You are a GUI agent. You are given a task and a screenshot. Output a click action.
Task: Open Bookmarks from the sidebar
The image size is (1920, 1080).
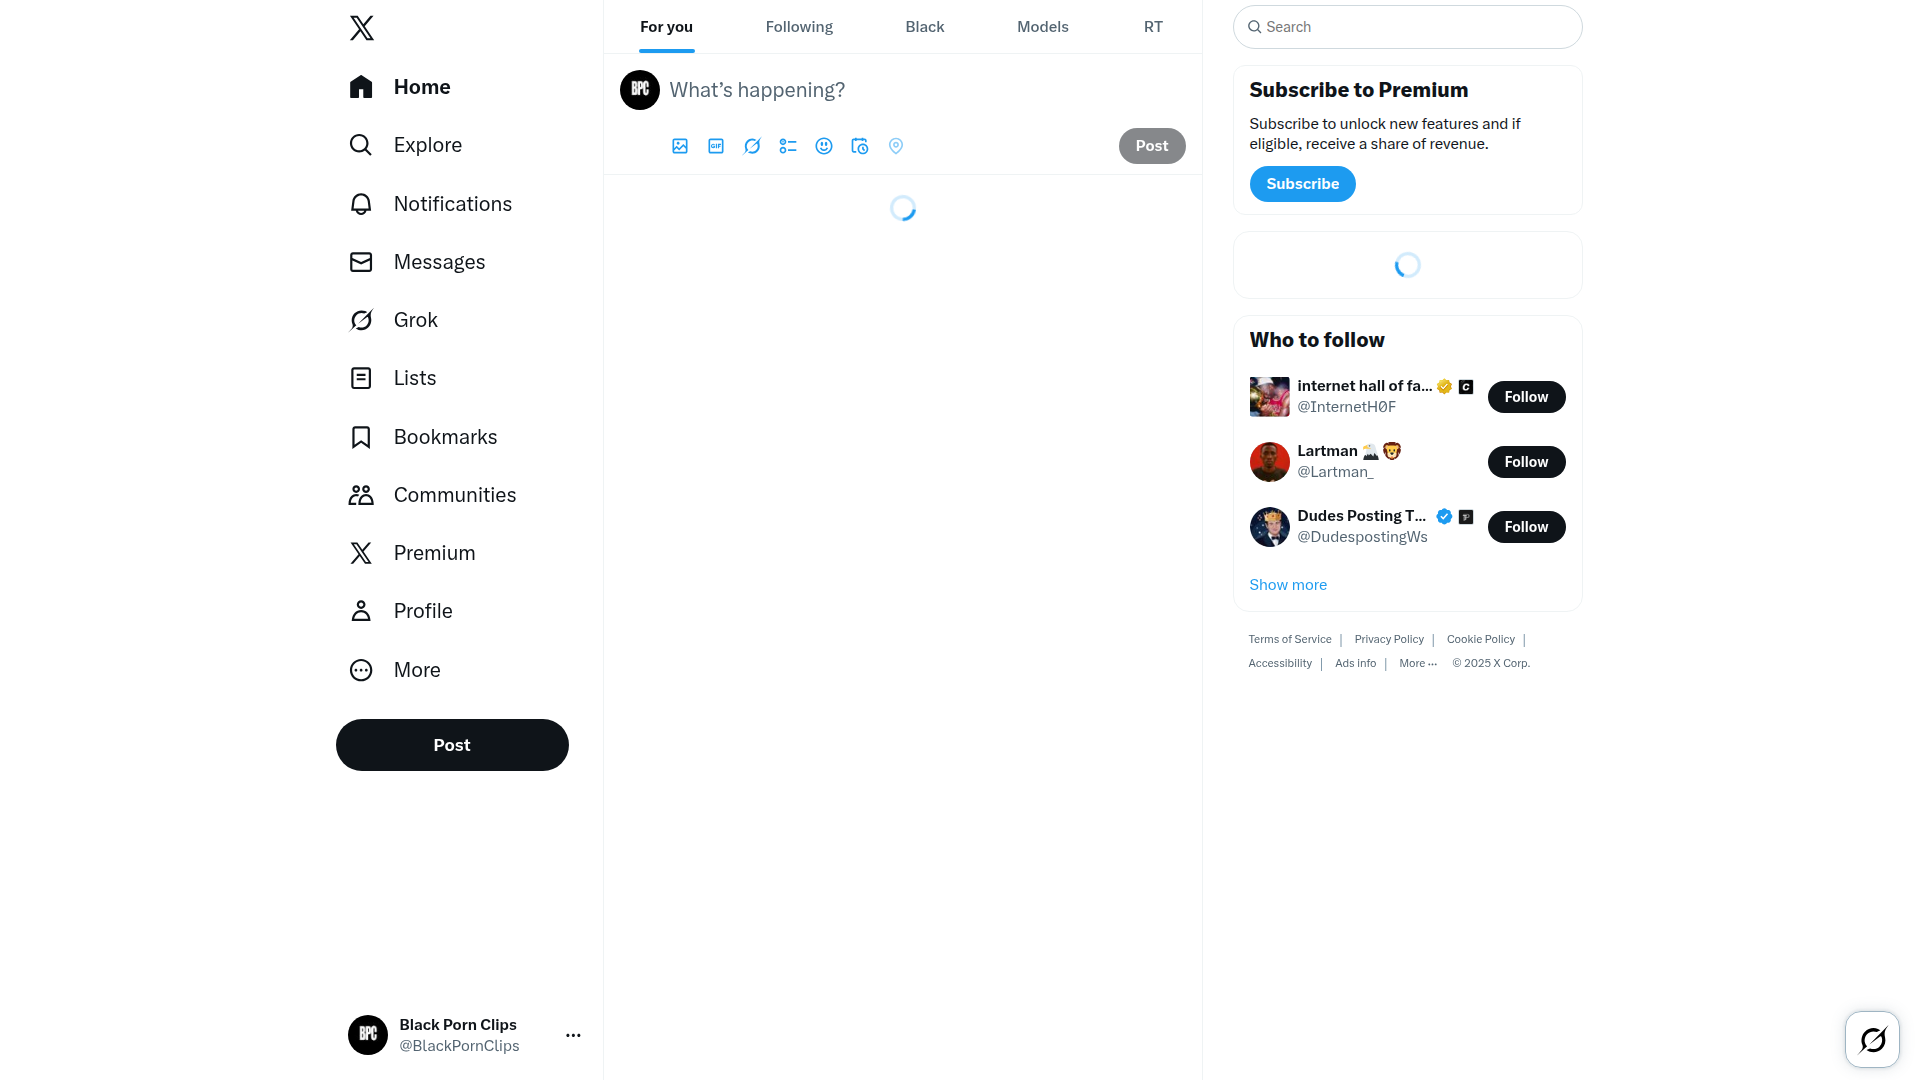tap(423, 437)
